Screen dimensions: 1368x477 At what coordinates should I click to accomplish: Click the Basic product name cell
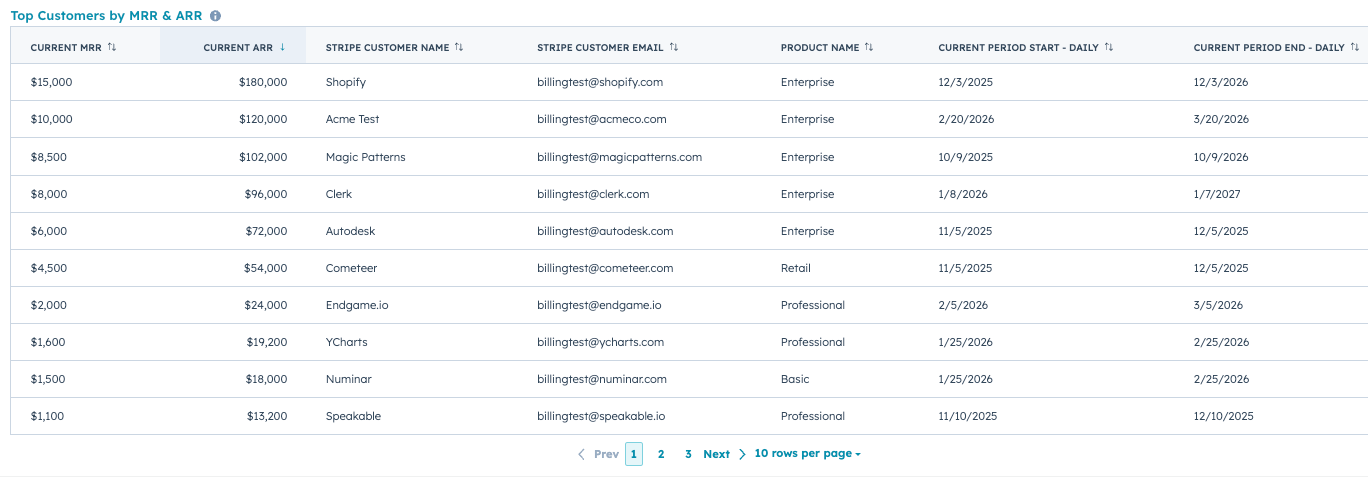(x=795, y=379)
